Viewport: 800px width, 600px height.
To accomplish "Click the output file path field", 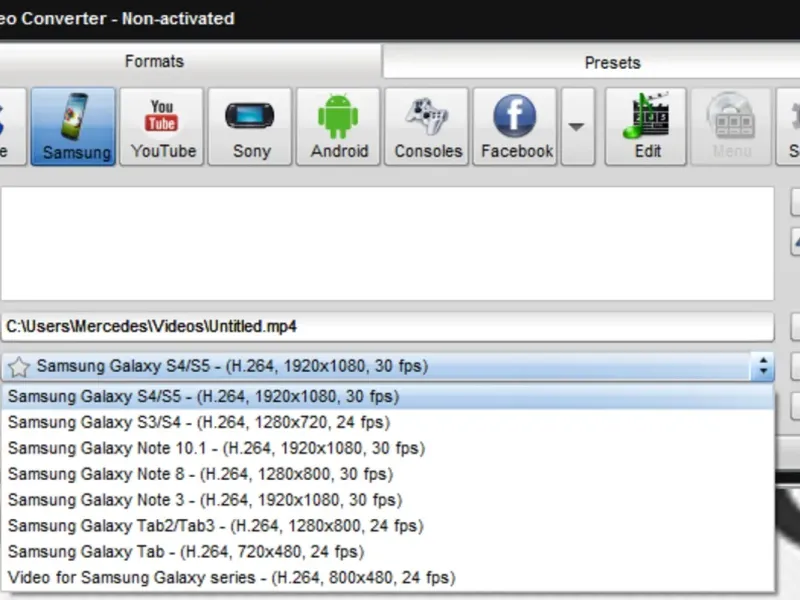I will click(388, 327).
